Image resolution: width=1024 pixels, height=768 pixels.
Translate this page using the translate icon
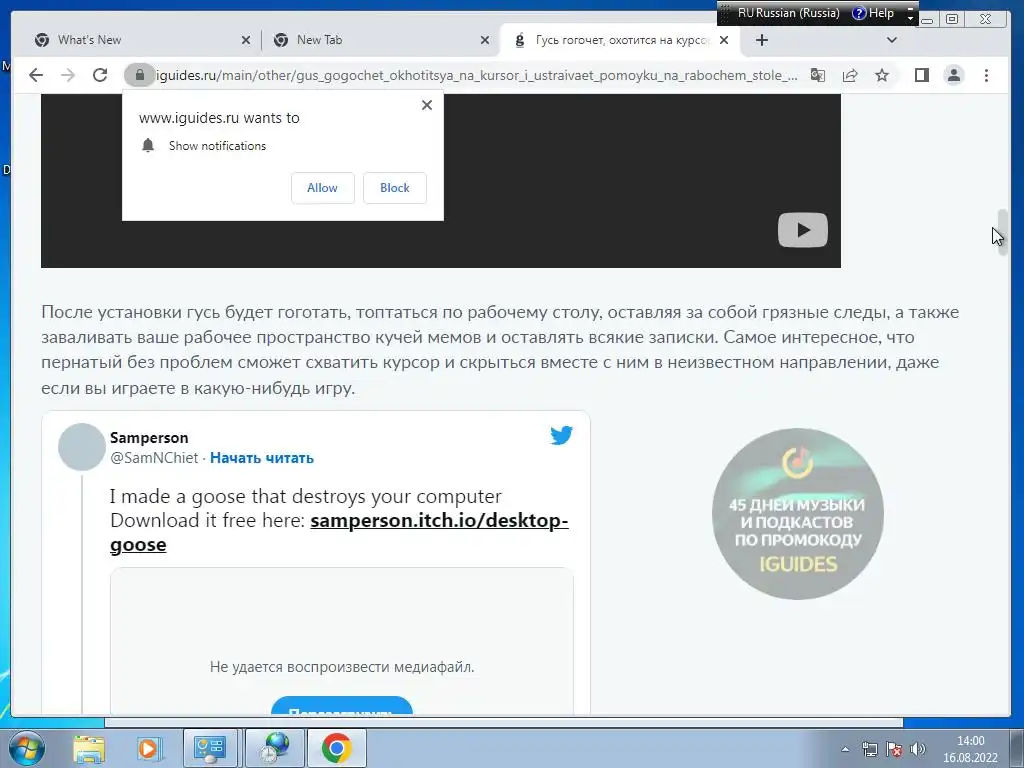[x=818, y=75]
